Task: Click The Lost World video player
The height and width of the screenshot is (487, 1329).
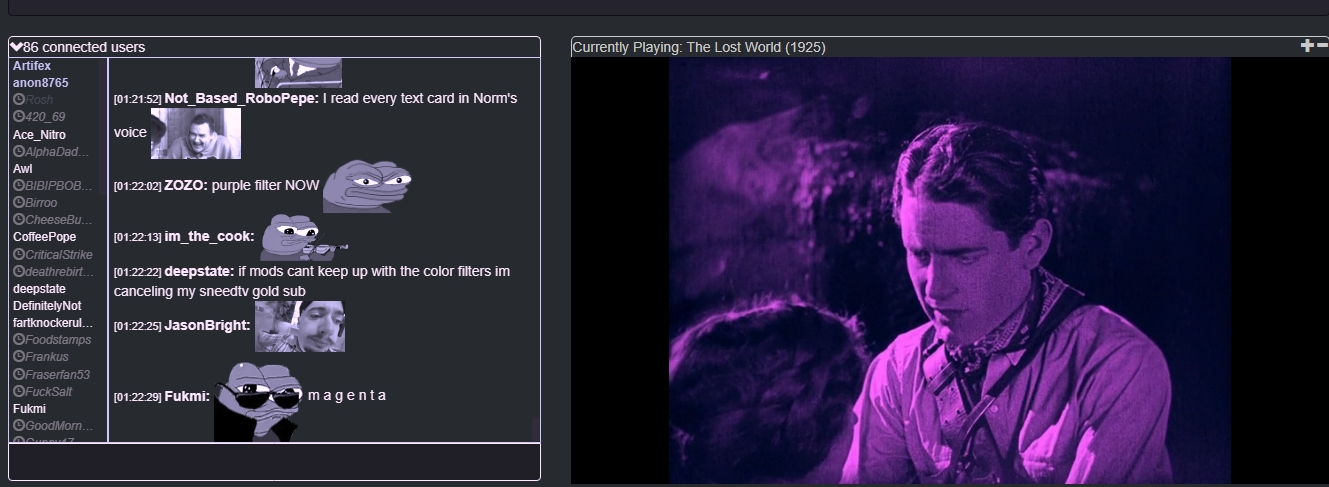Action: [x=949, y=270]
